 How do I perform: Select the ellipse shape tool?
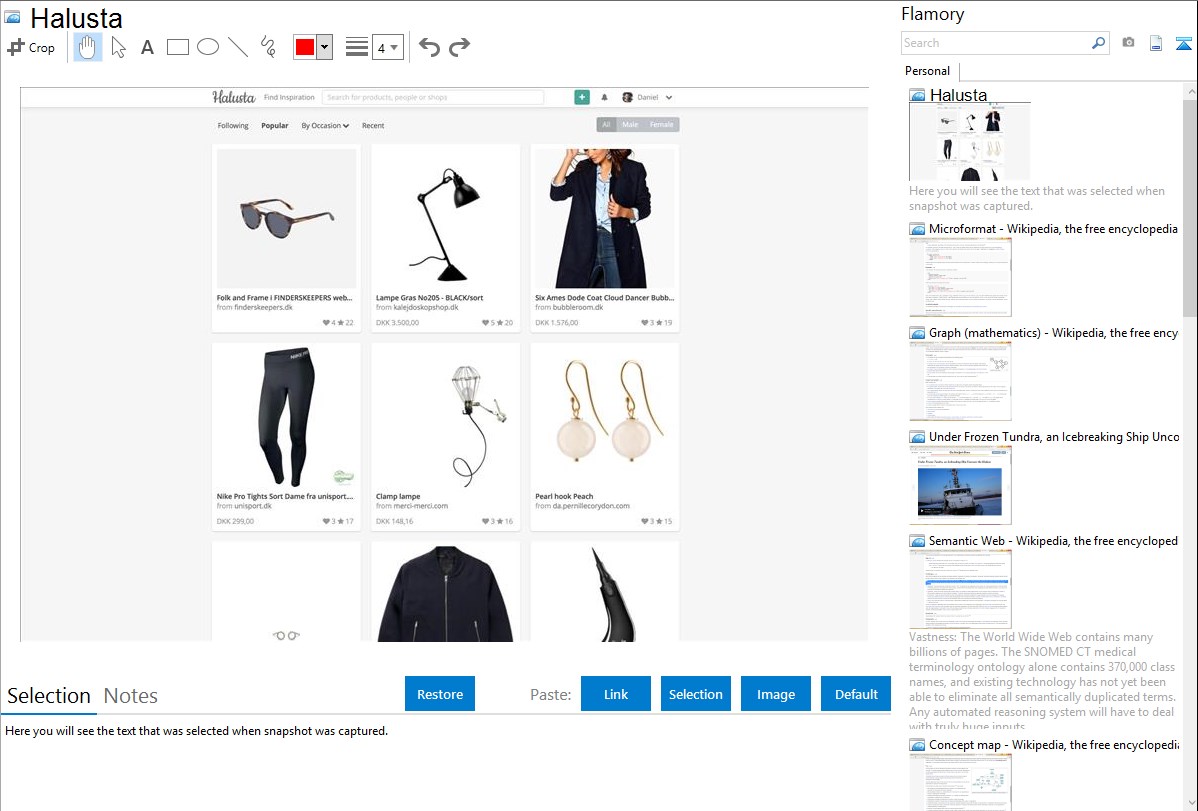pyautogui.click(x=208, y=47)
